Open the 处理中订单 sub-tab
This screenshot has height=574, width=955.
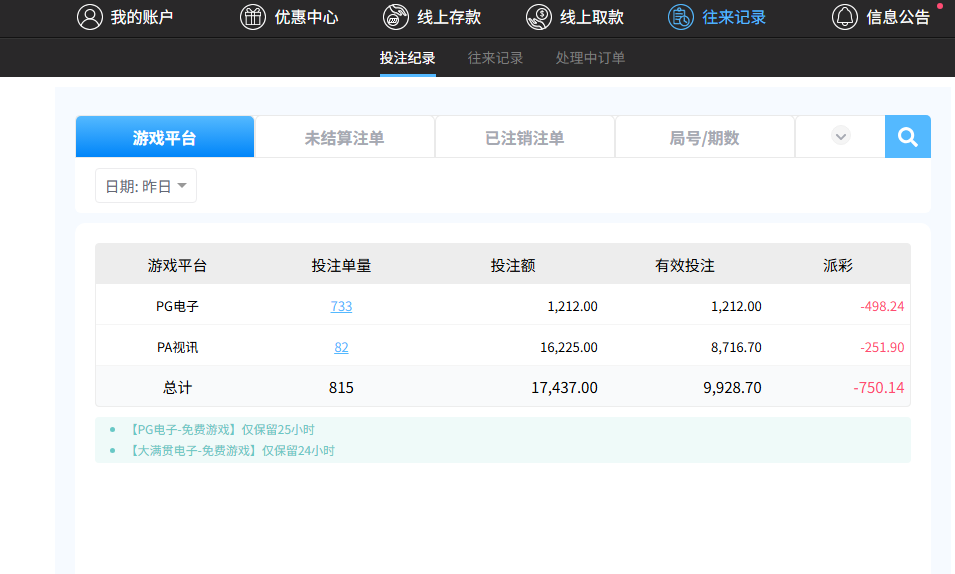tap(590, 58)
